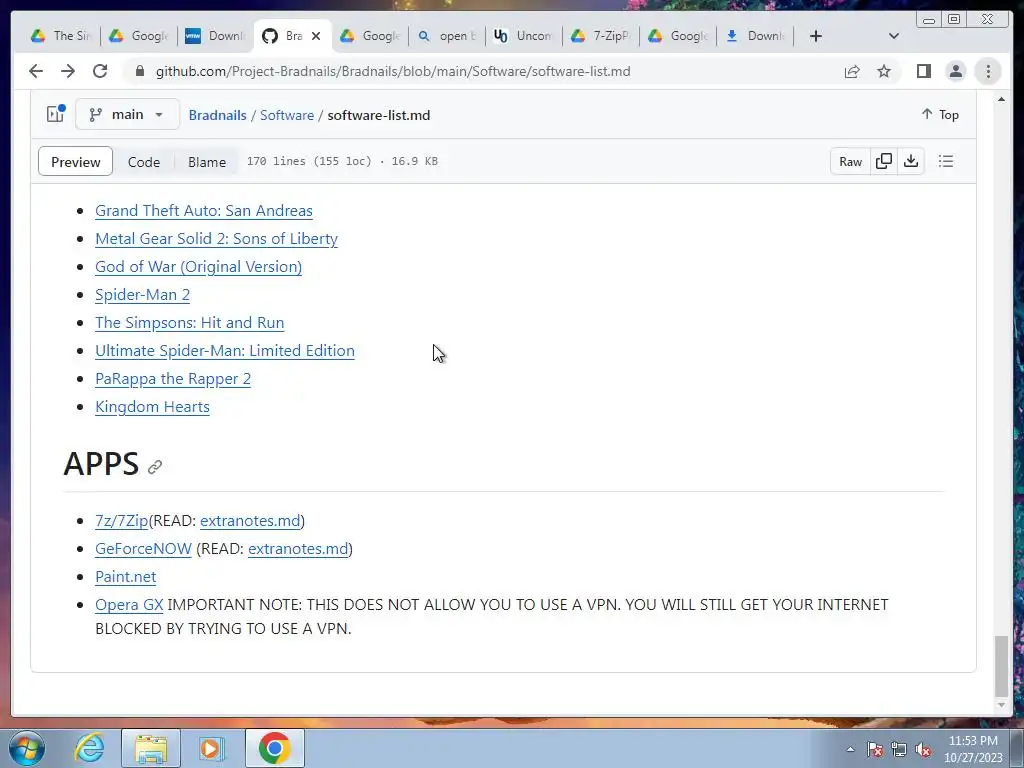Go forward with the browser forward arrow
The image size is (1024, 768).
click(68, 71)
